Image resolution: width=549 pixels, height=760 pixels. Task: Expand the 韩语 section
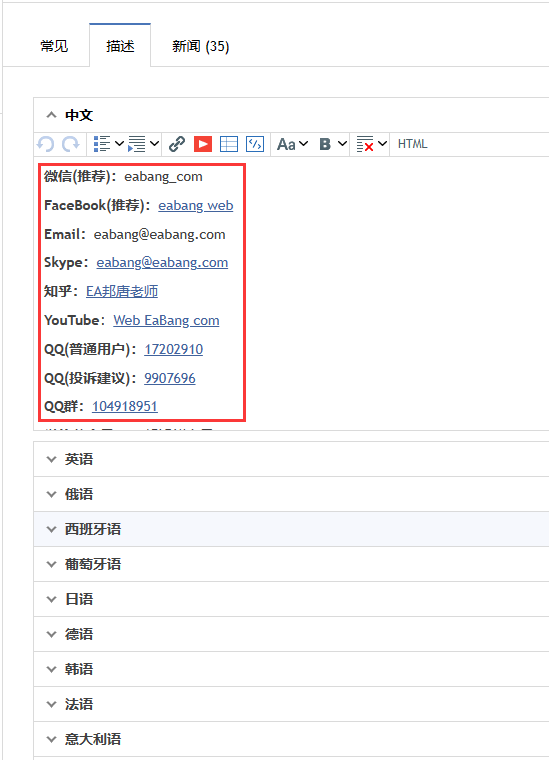pos(291,669)
